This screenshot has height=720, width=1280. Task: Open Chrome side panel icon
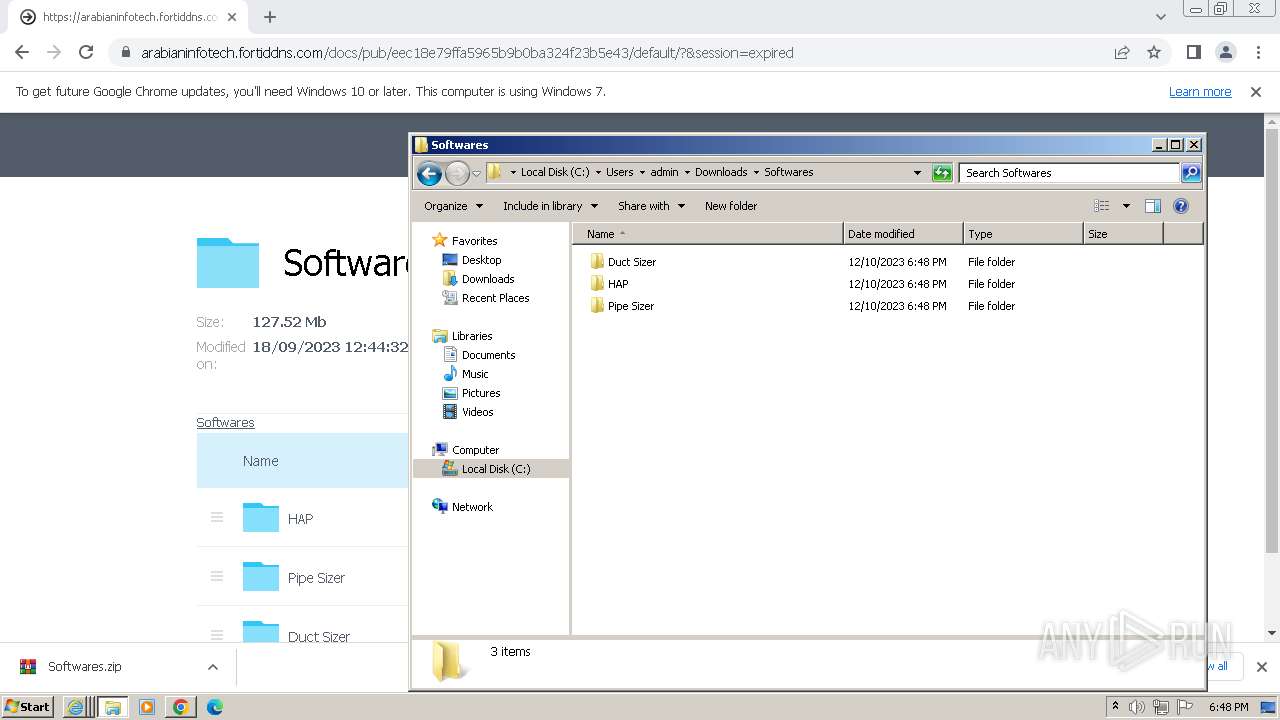coord(1193,53)
